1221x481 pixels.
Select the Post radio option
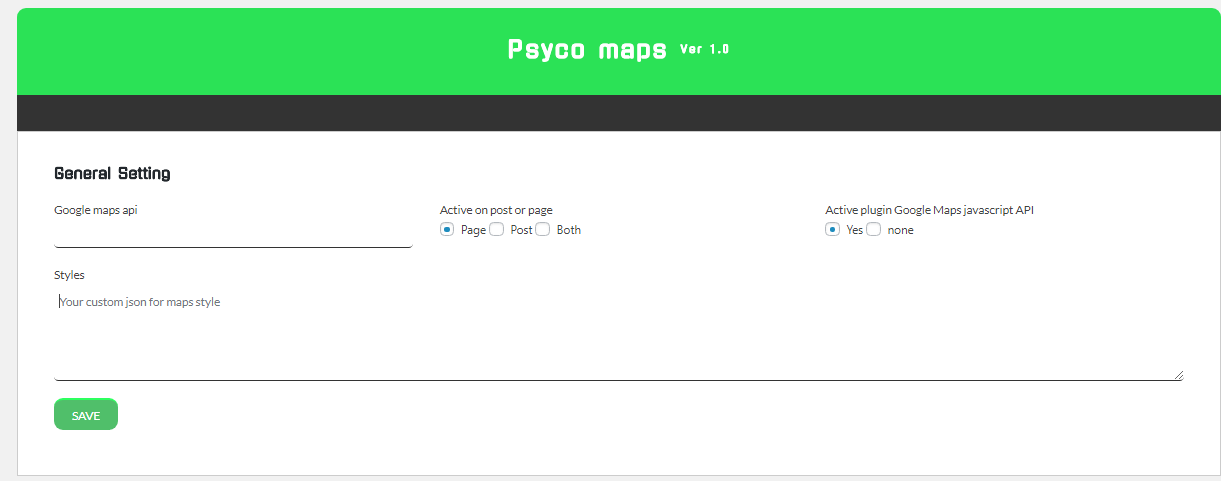point(496,230)
